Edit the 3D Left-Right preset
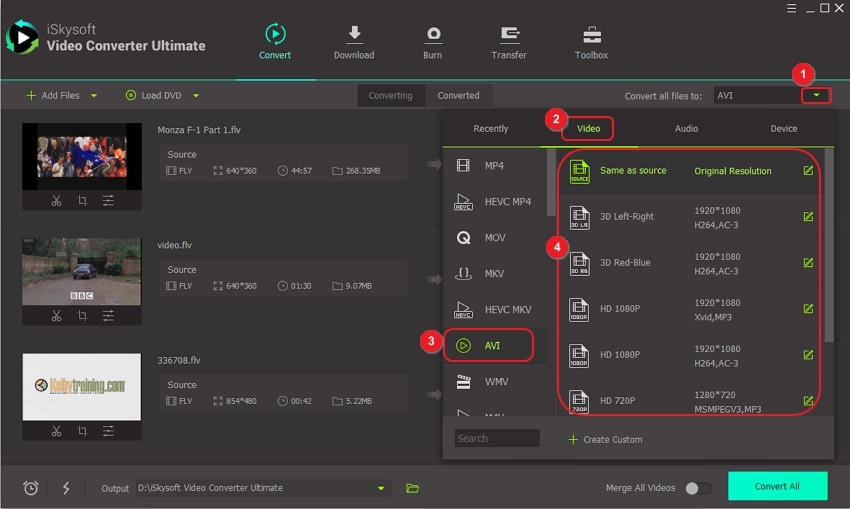Image resolution: width=850 pixels, height=509 pixels. [808, 217]
